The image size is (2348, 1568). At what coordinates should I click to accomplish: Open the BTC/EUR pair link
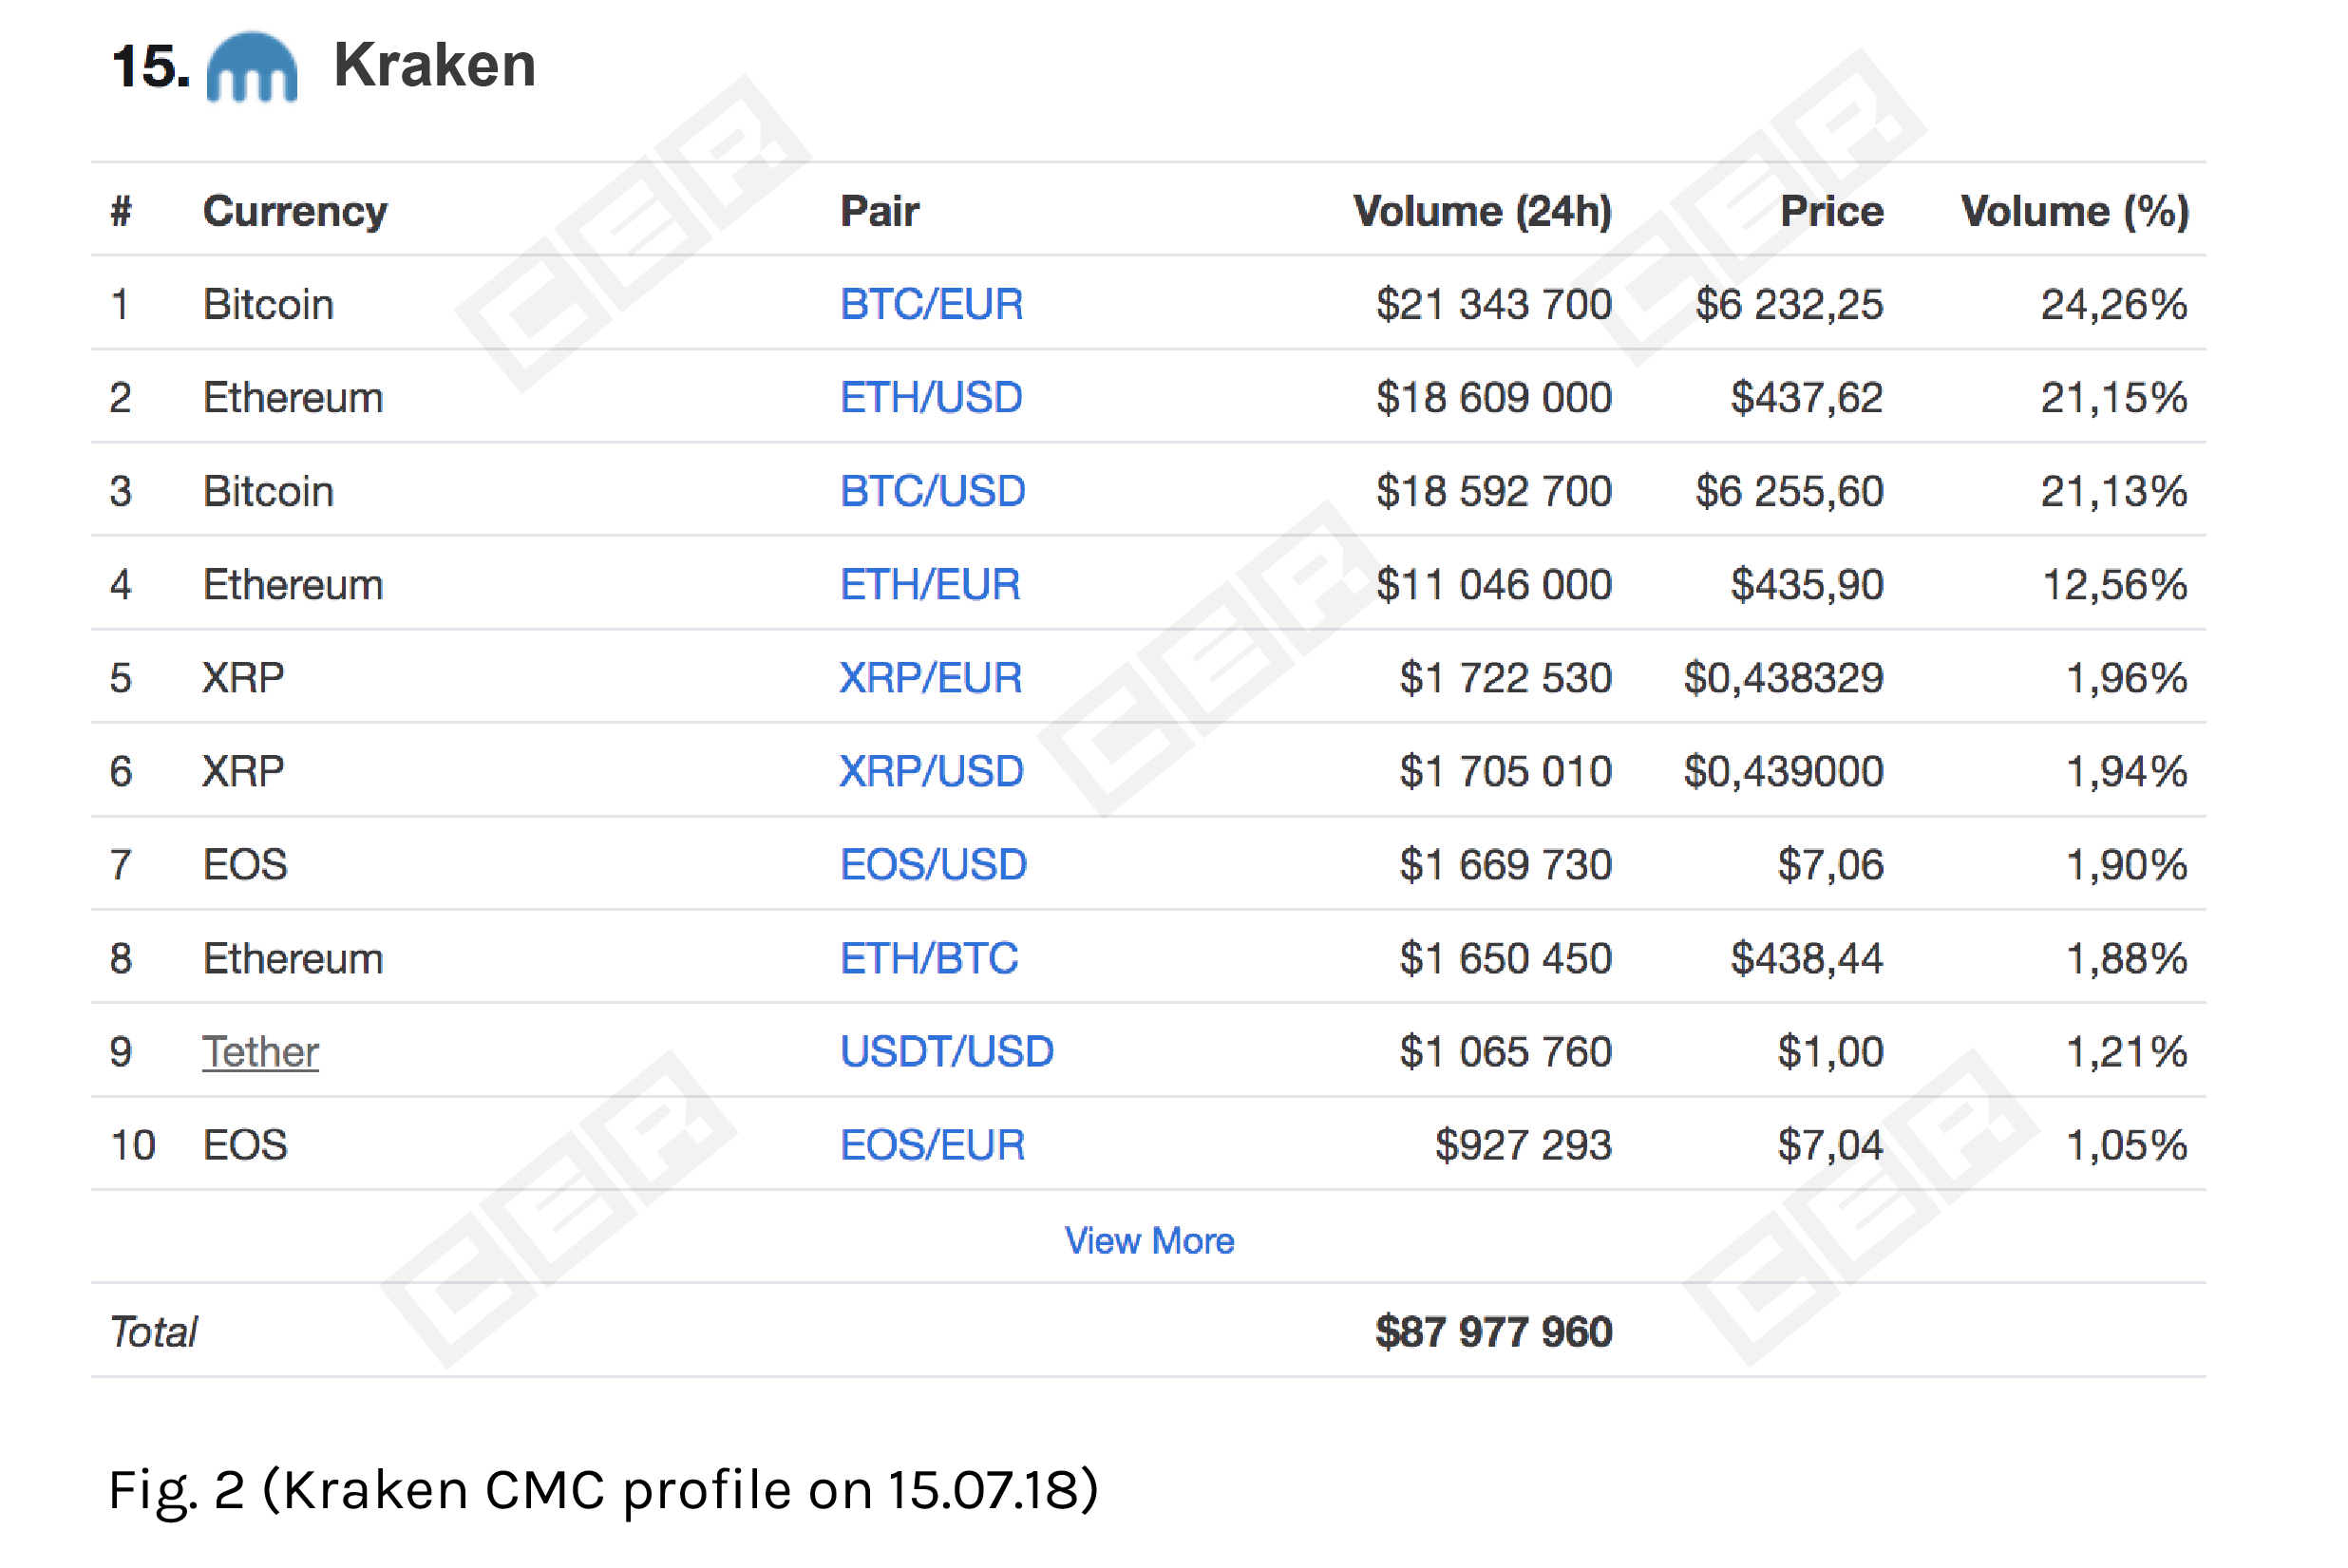[931, 304]
